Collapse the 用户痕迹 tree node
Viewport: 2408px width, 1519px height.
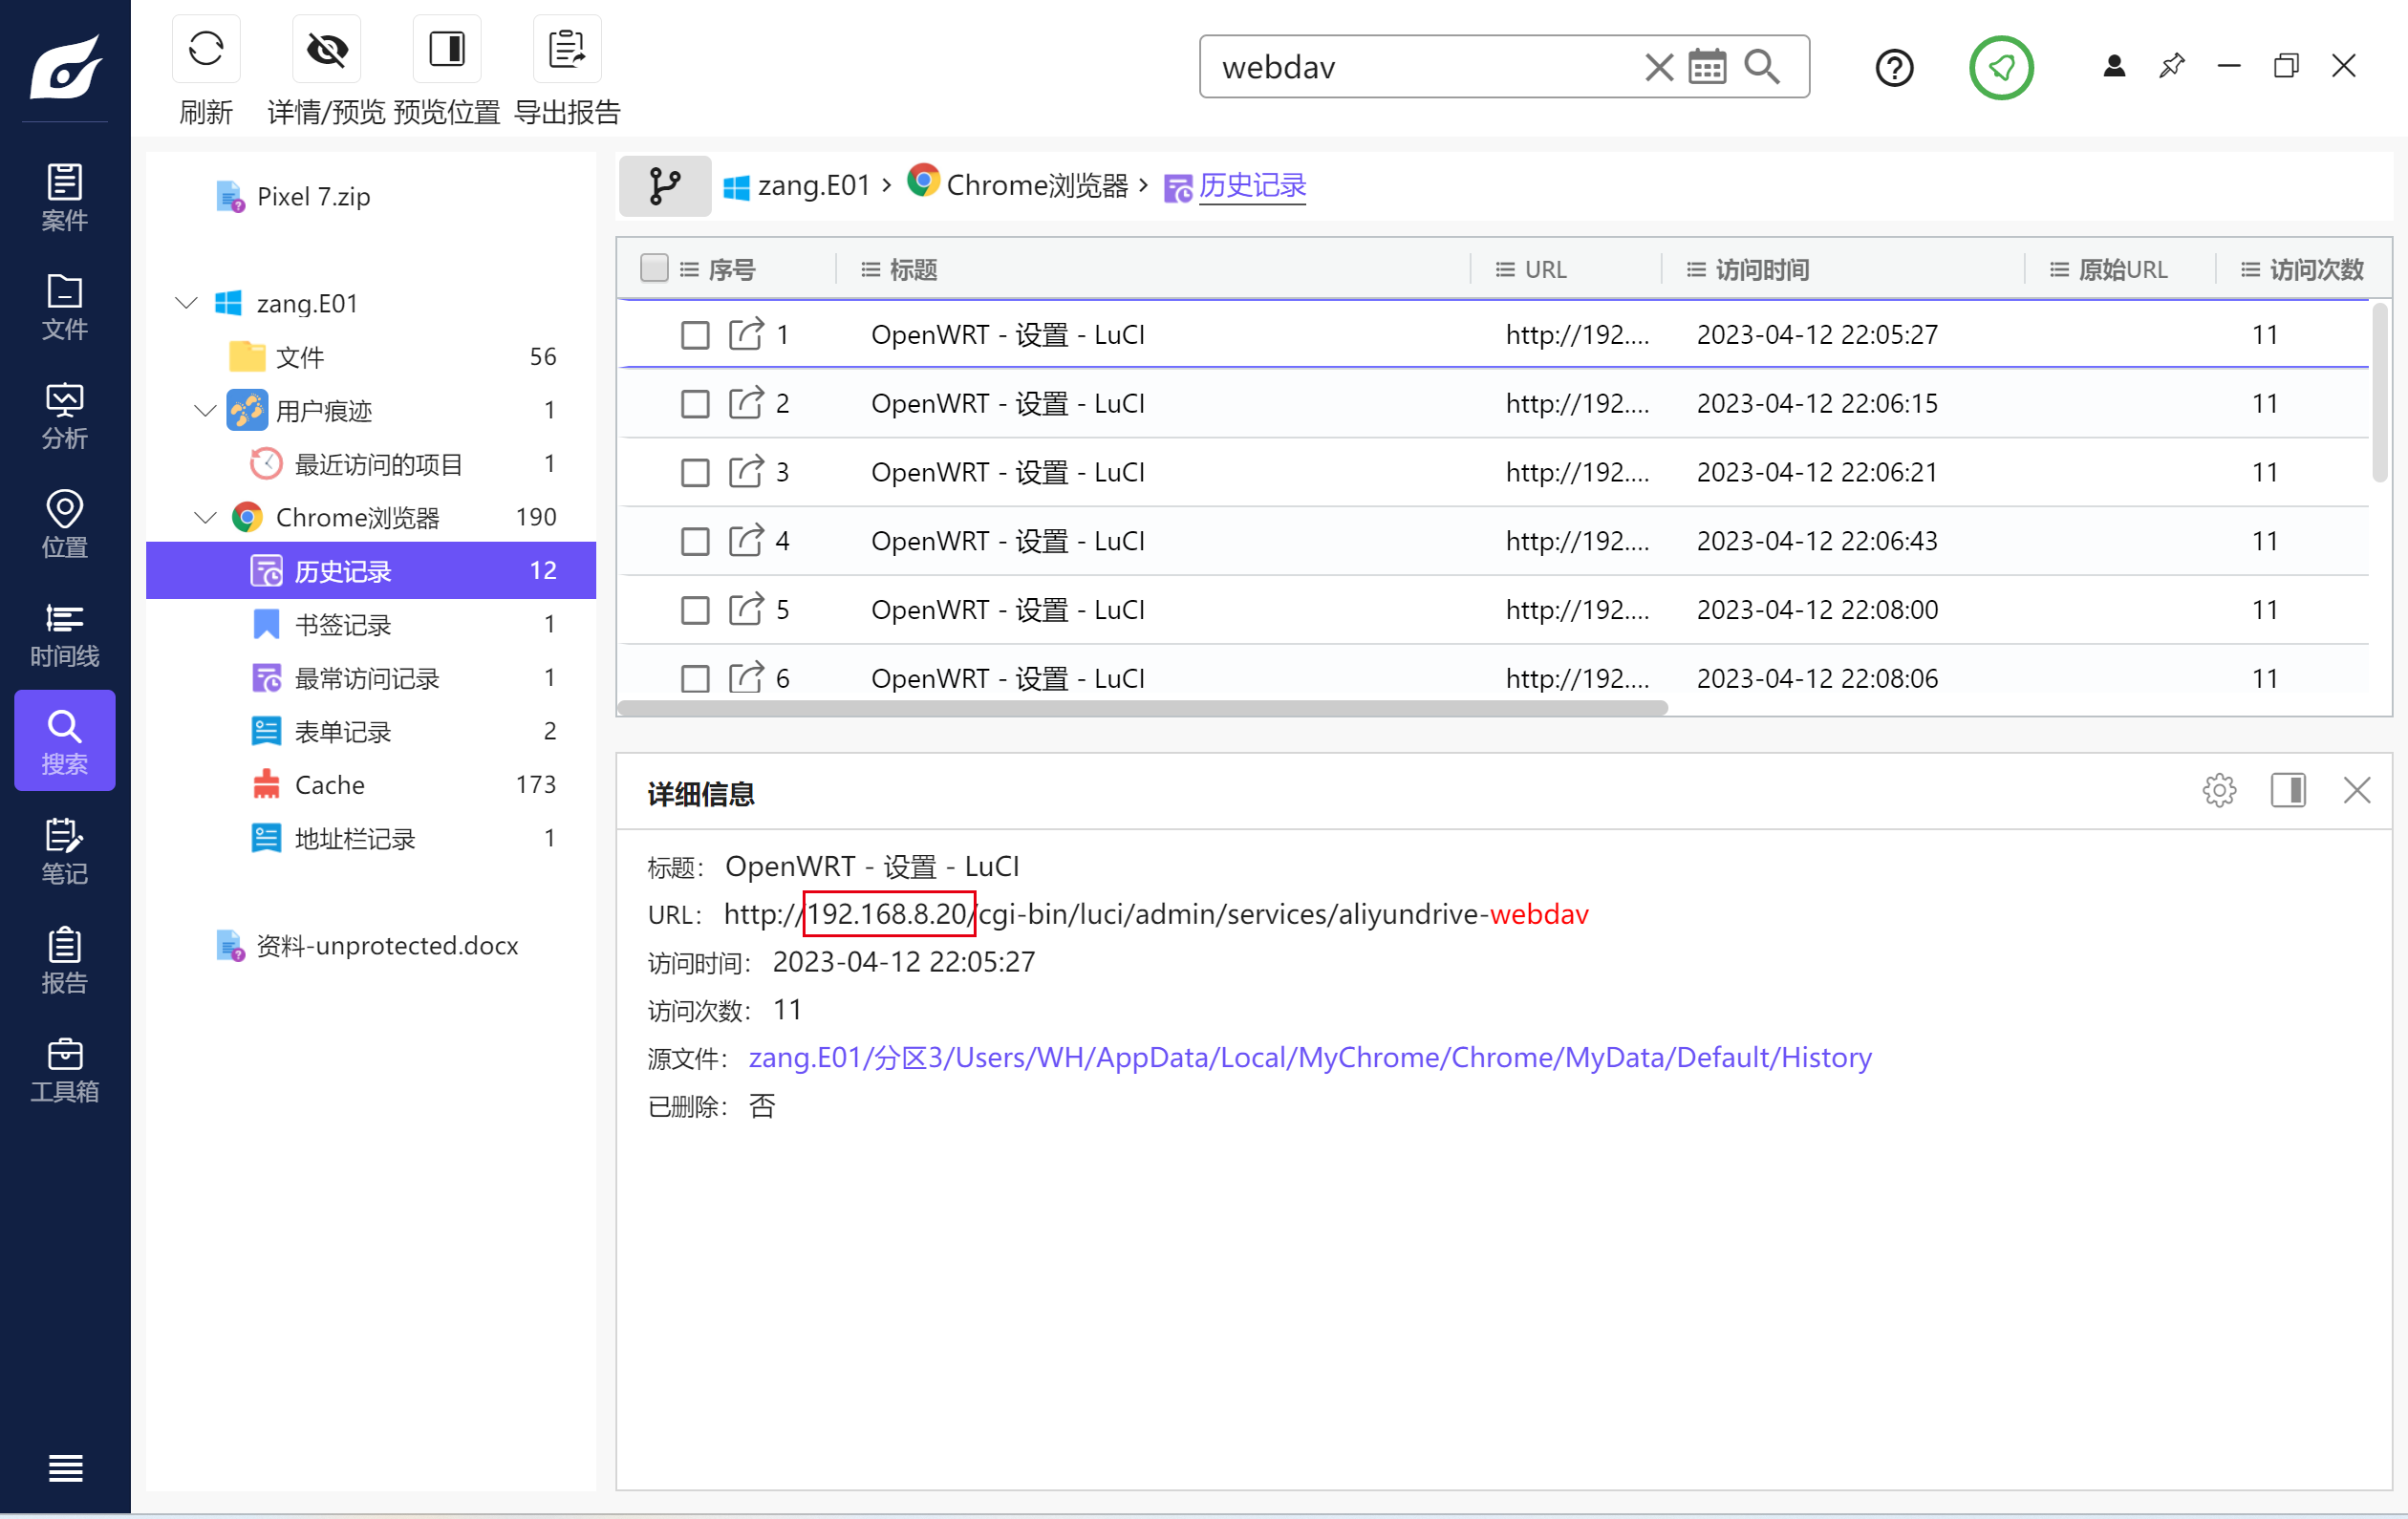(205, 410)
